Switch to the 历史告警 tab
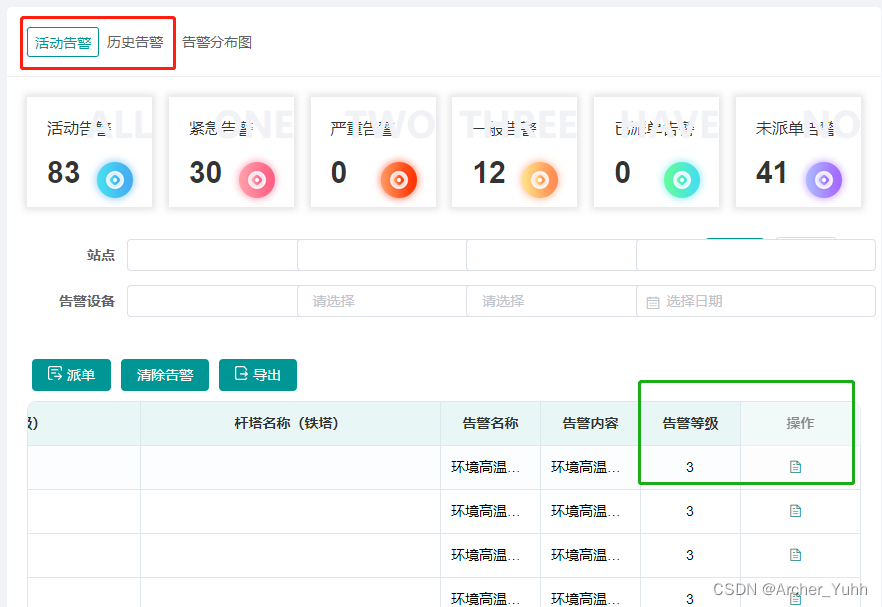 click(133, 42)
